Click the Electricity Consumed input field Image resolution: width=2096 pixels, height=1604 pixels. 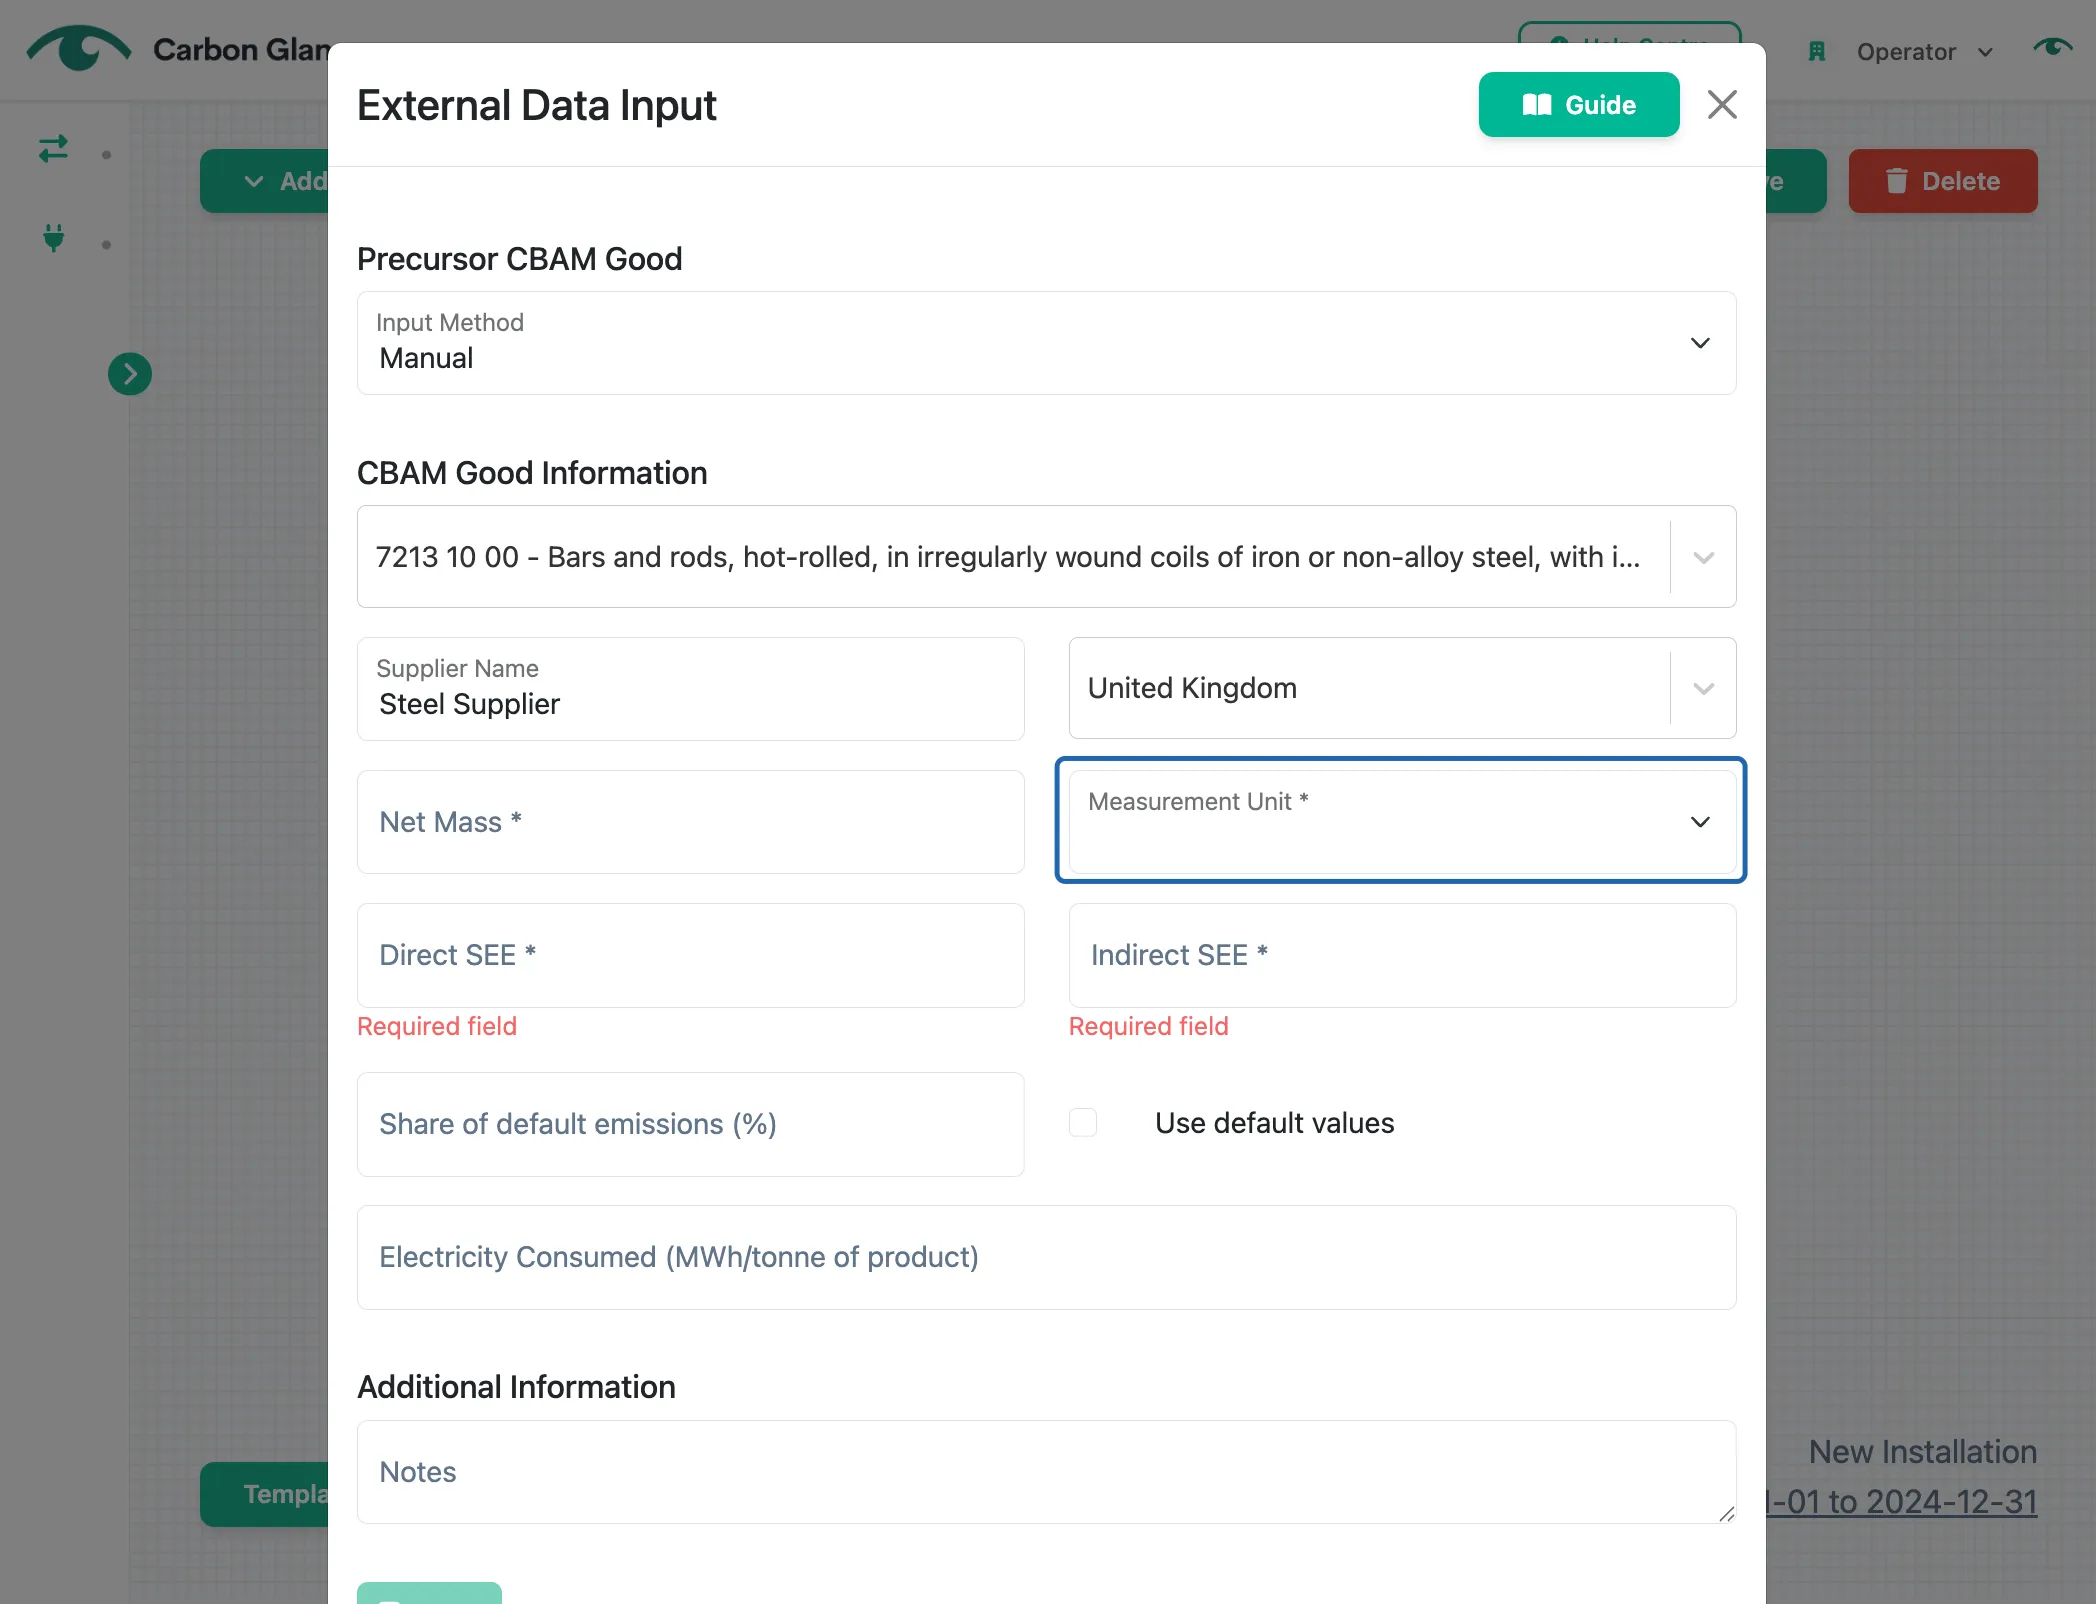(x=1046, y=1257)
